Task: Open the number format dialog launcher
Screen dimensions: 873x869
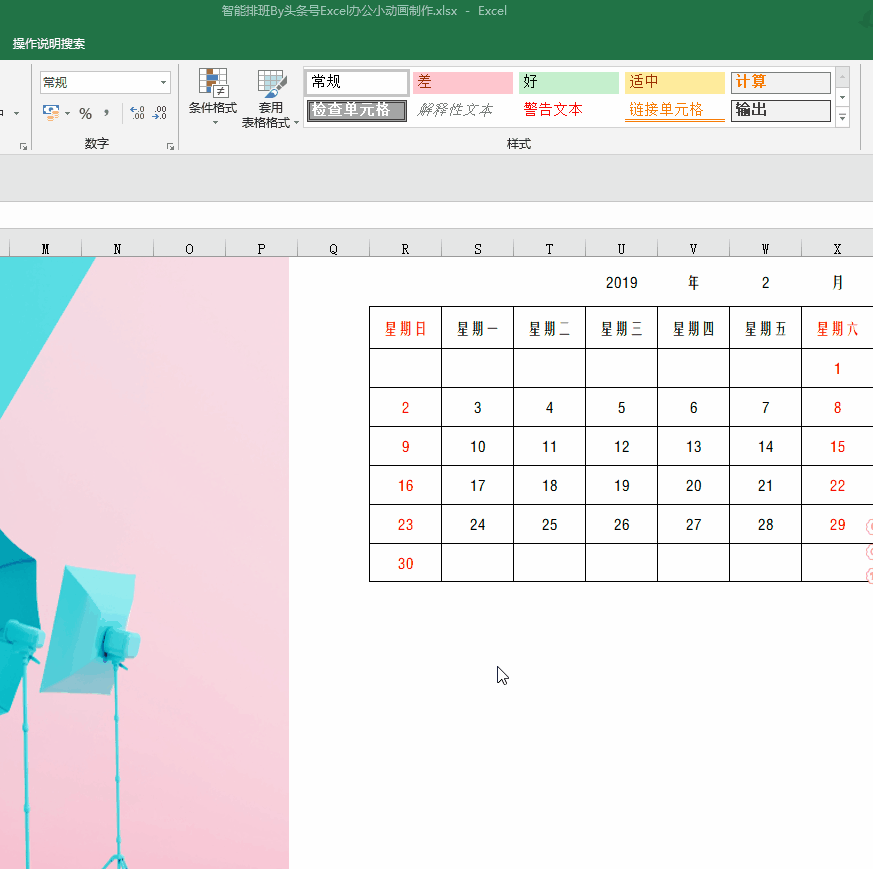Action: 170,146
